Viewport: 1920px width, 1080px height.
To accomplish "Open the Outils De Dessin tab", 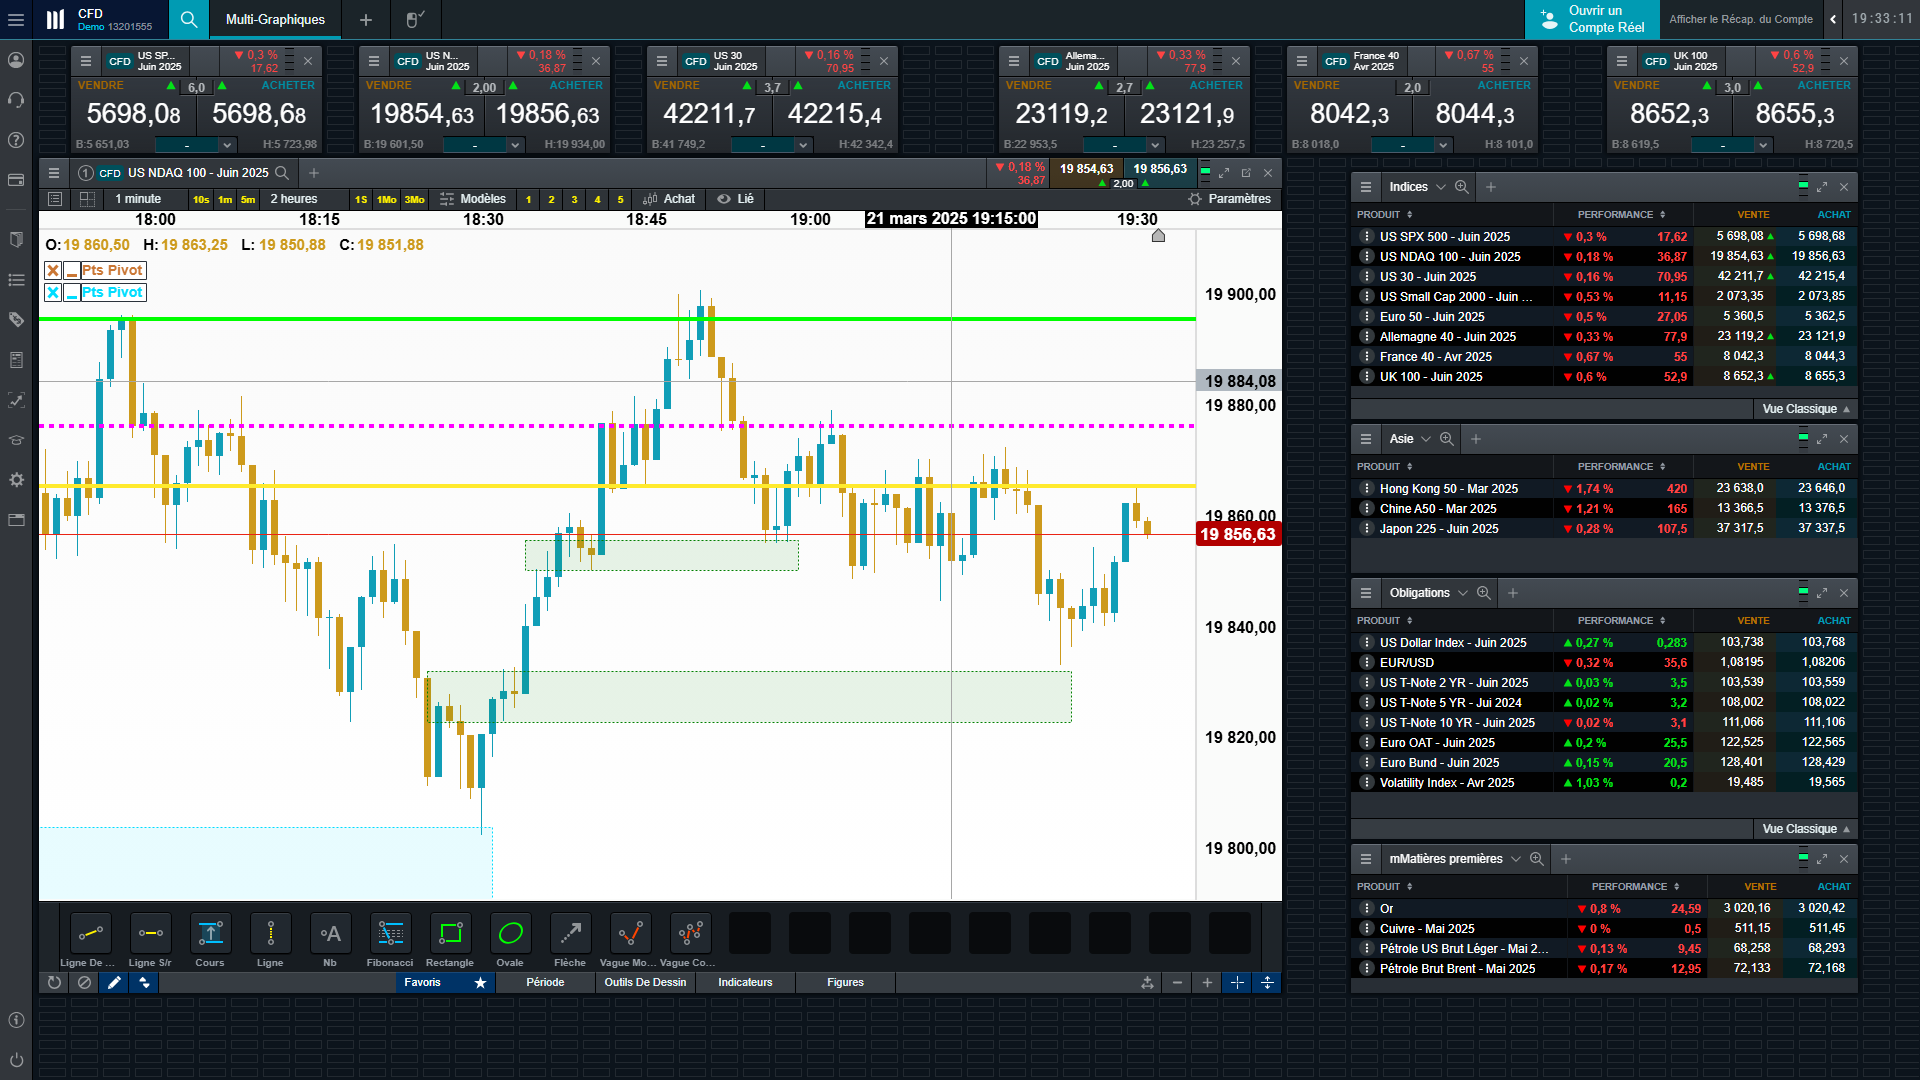I will pos(645,983).
